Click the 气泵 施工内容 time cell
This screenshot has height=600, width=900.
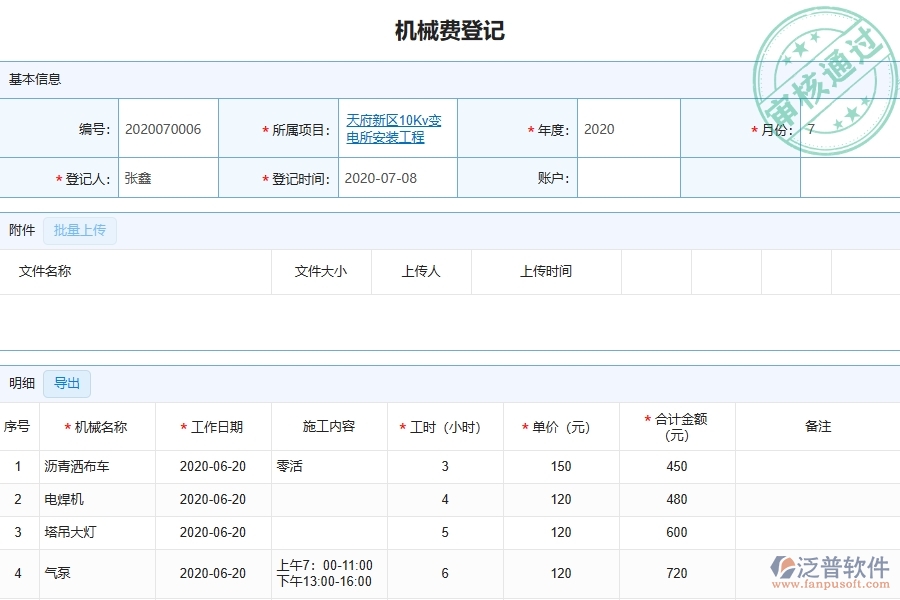[x=324, y=573]
